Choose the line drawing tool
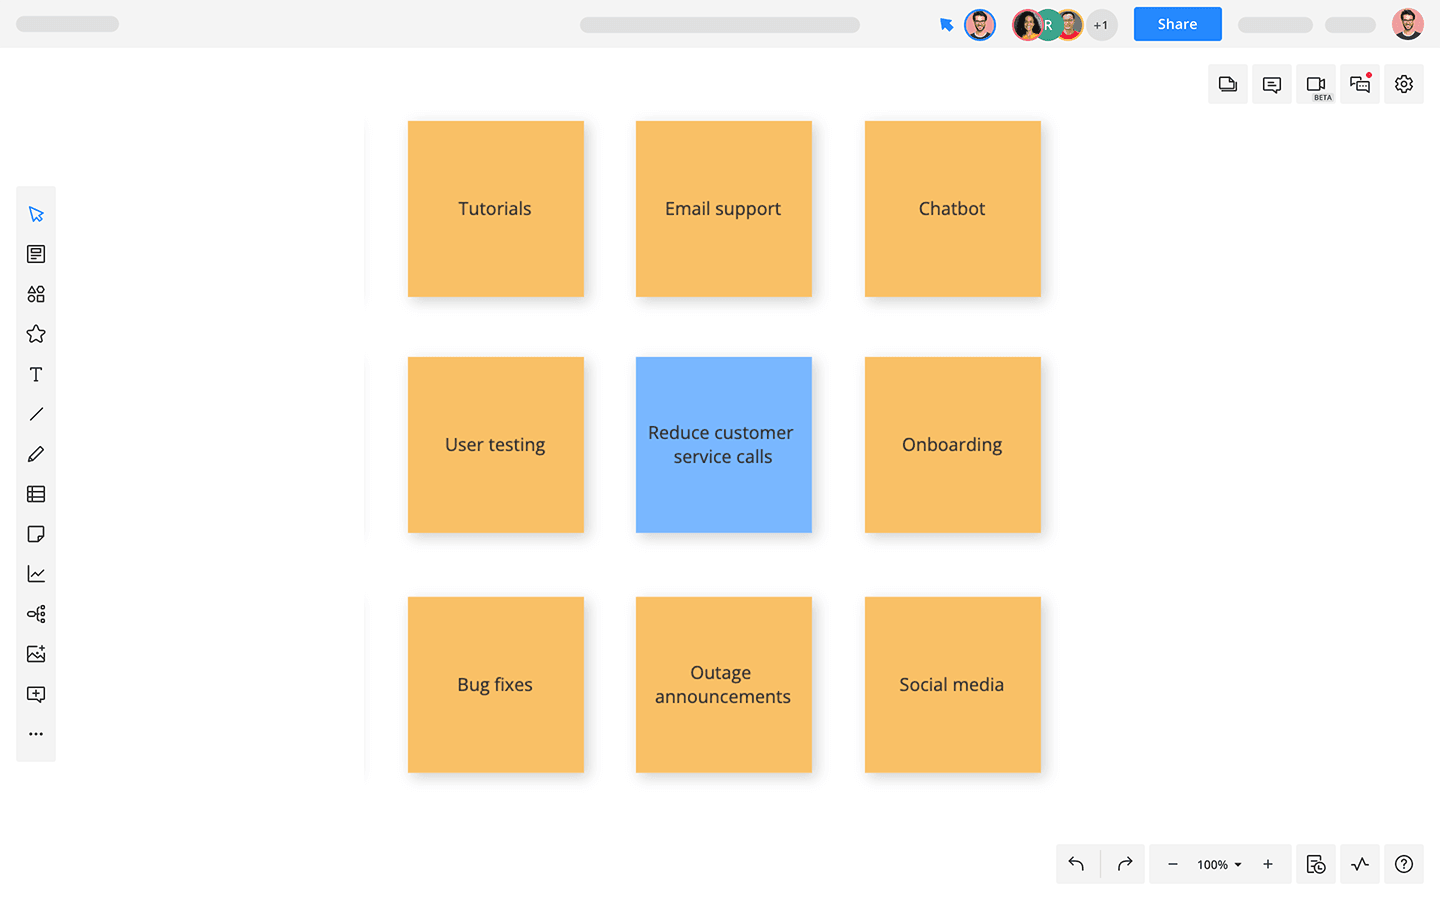The width and height of the screenshot is (1440, 900). (x=36, y=414)
